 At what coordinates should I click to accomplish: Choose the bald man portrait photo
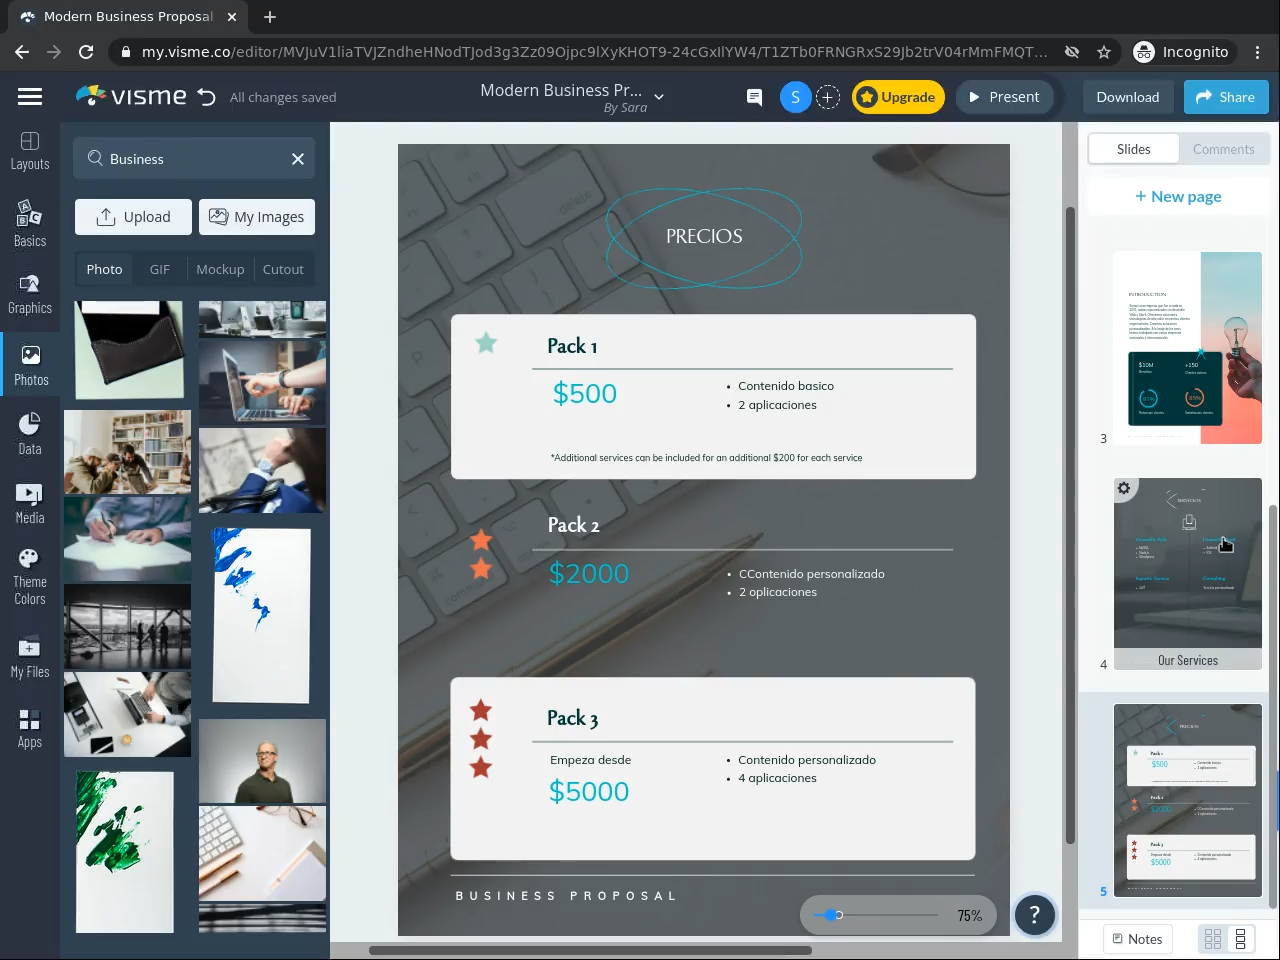coord(262,761)
